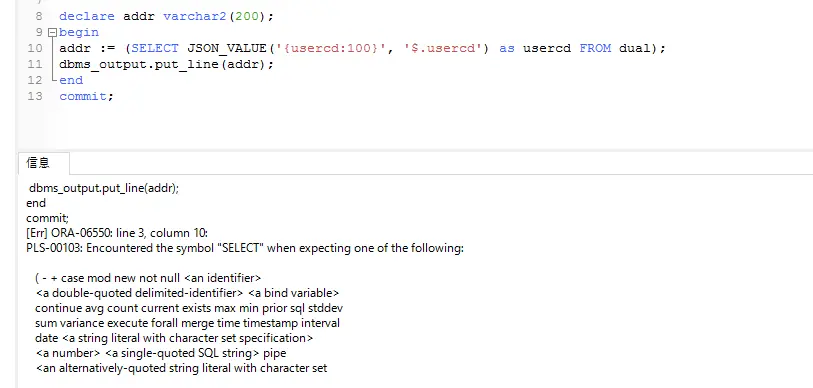The height and width of the screenshot is (388, 813).
Task: Click line number 13 in gutter
Action: pos(35,96)
